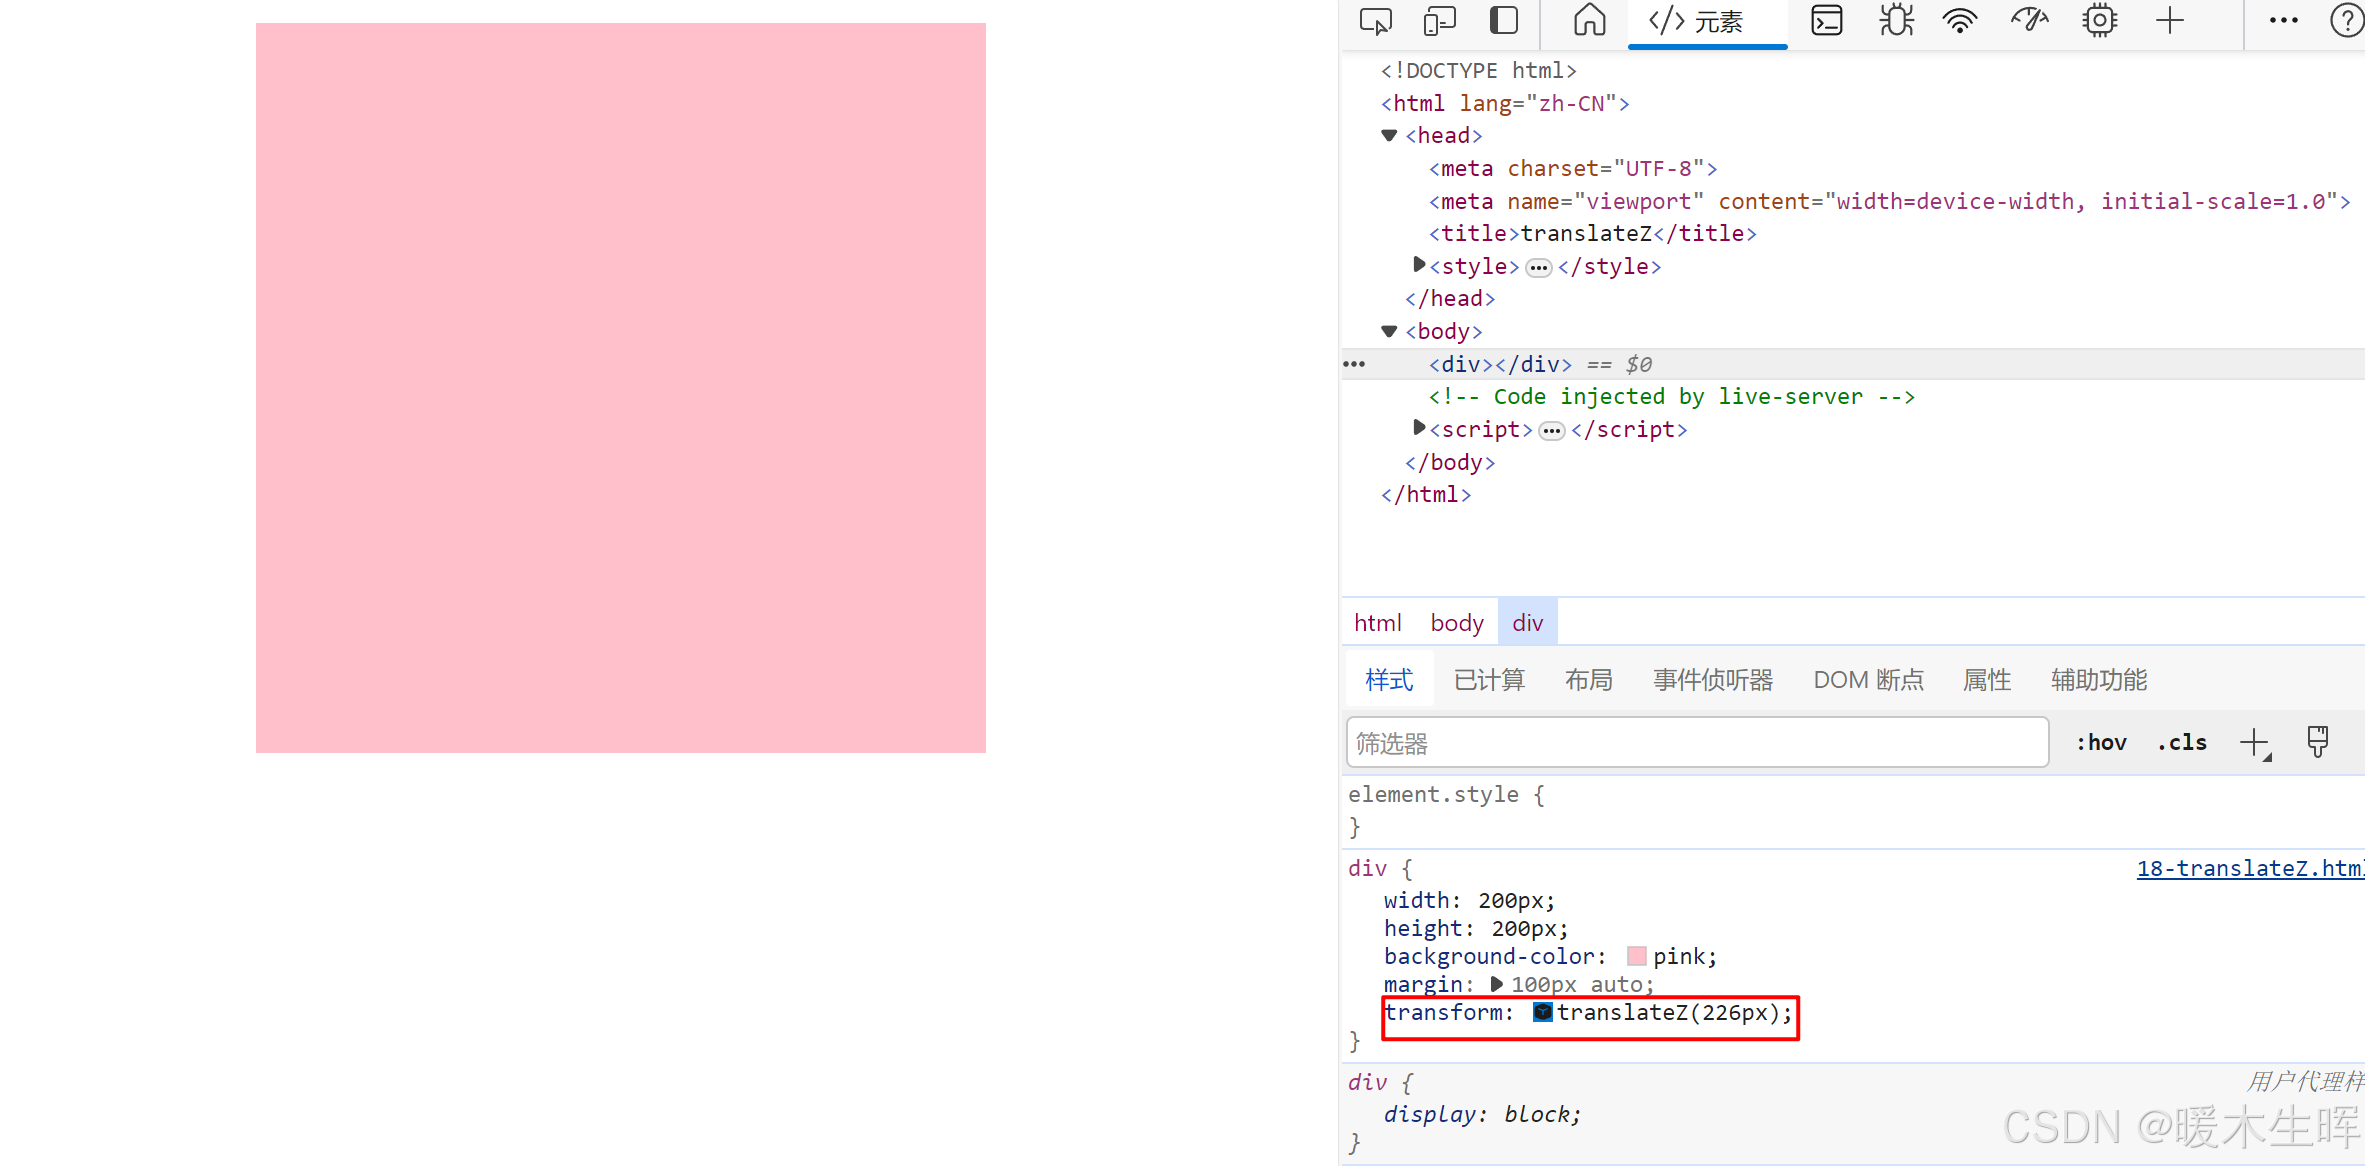Open the customize DevTools ellipsis menu

pos(2283,21)
